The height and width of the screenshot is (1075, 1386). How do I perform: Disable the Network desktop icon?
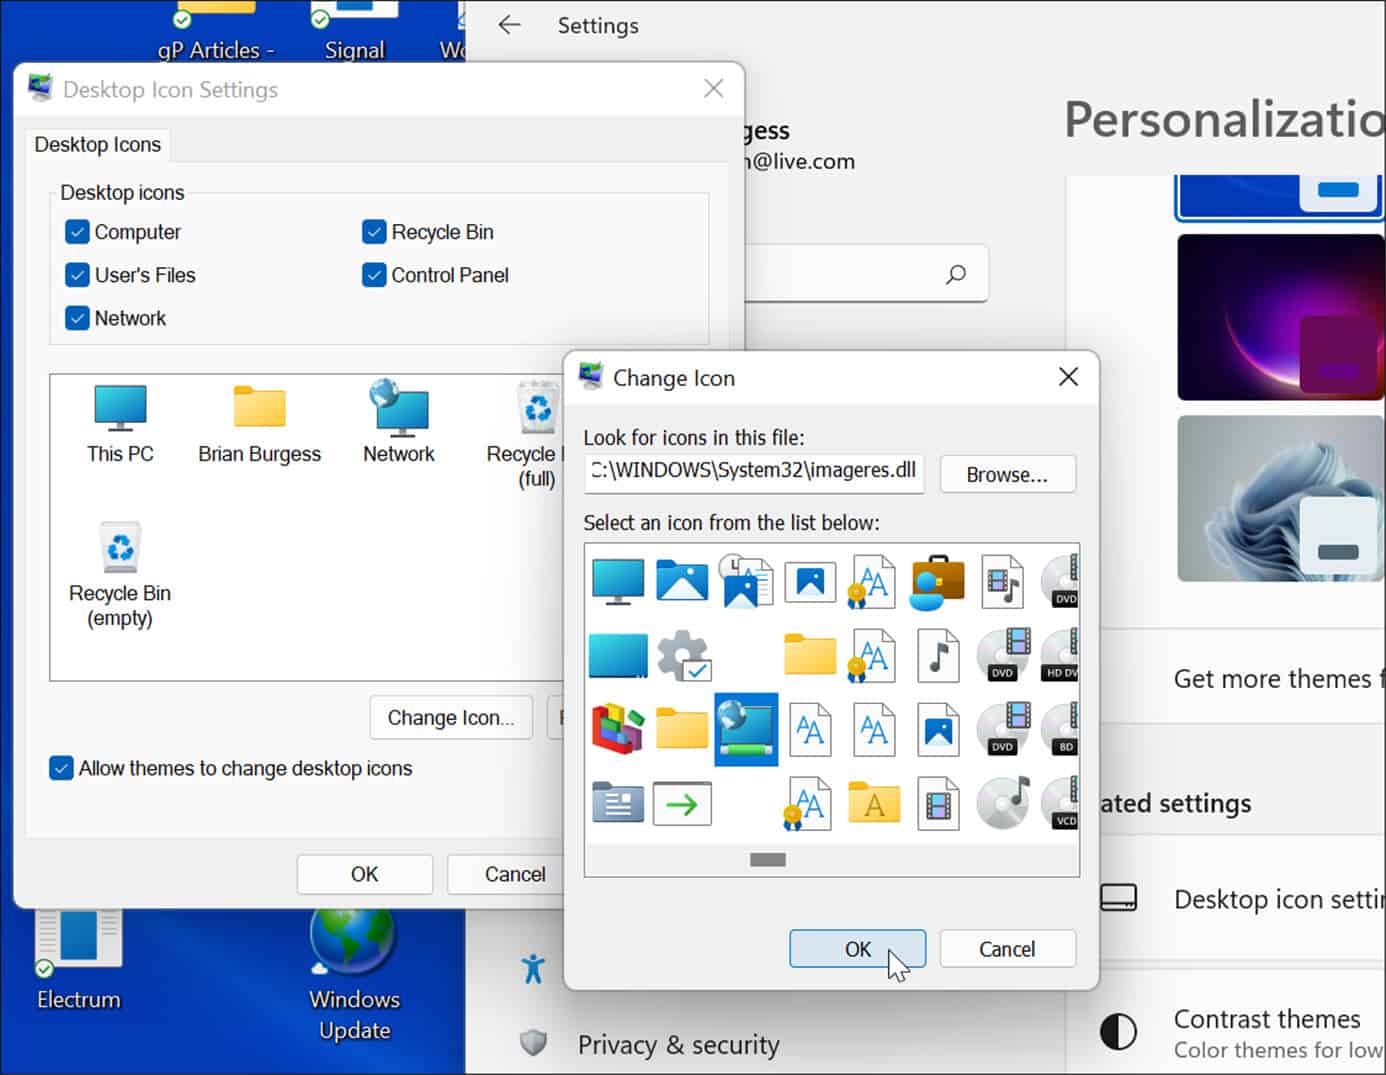click(77, 318)
